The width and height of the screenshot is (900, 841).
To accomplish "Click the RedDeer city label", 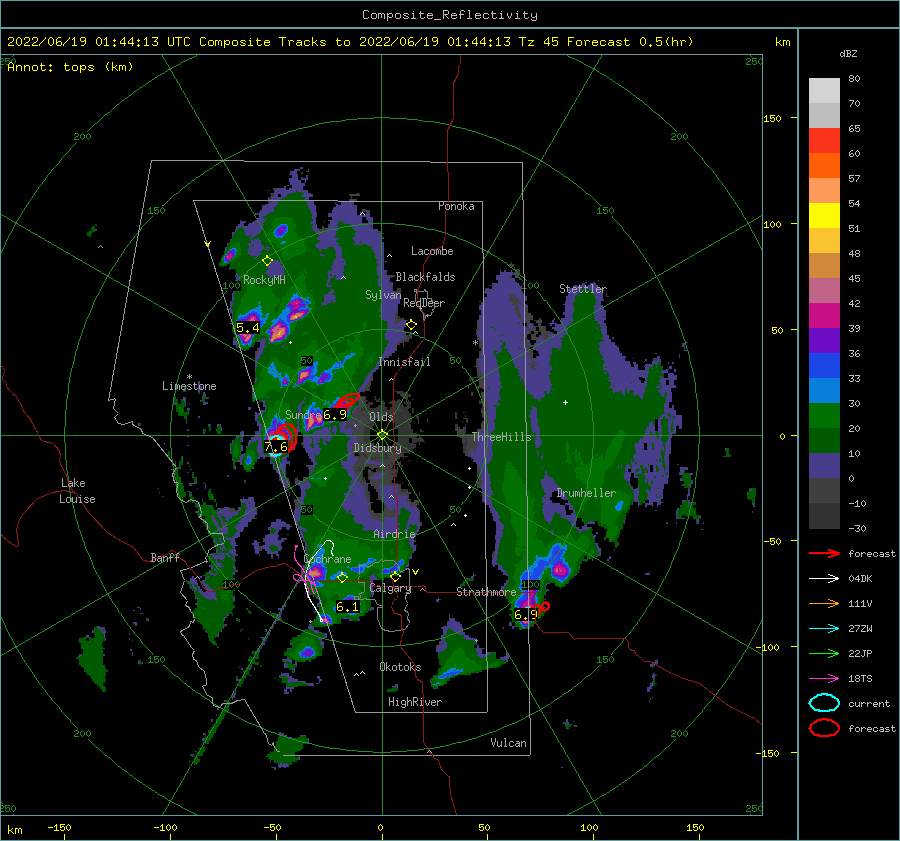I will [424, 303].
